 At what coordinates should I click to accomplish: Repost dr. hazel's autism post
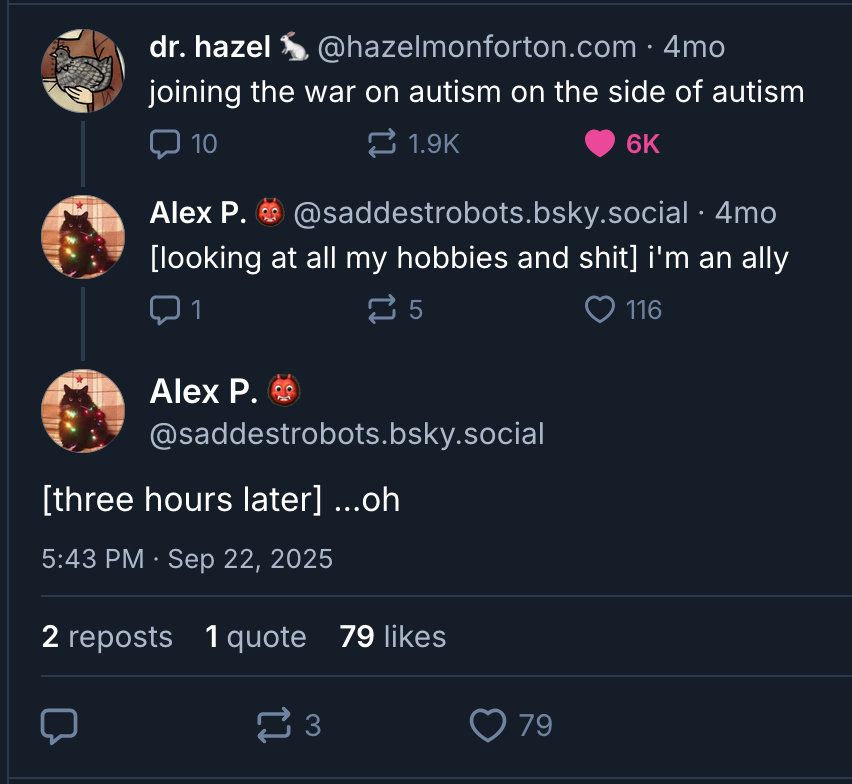click(x=382, y=145)
